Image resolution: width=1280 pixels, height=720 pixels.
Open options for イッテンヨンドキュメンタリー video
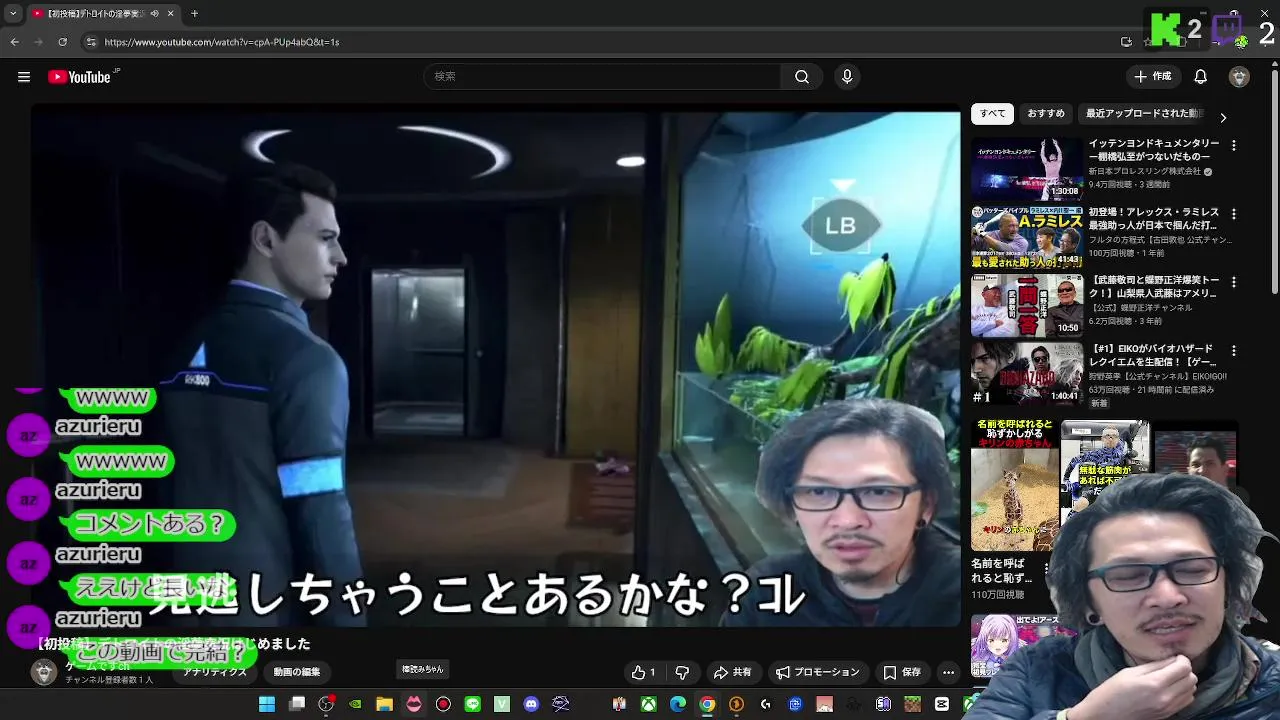pos(1233,146)
